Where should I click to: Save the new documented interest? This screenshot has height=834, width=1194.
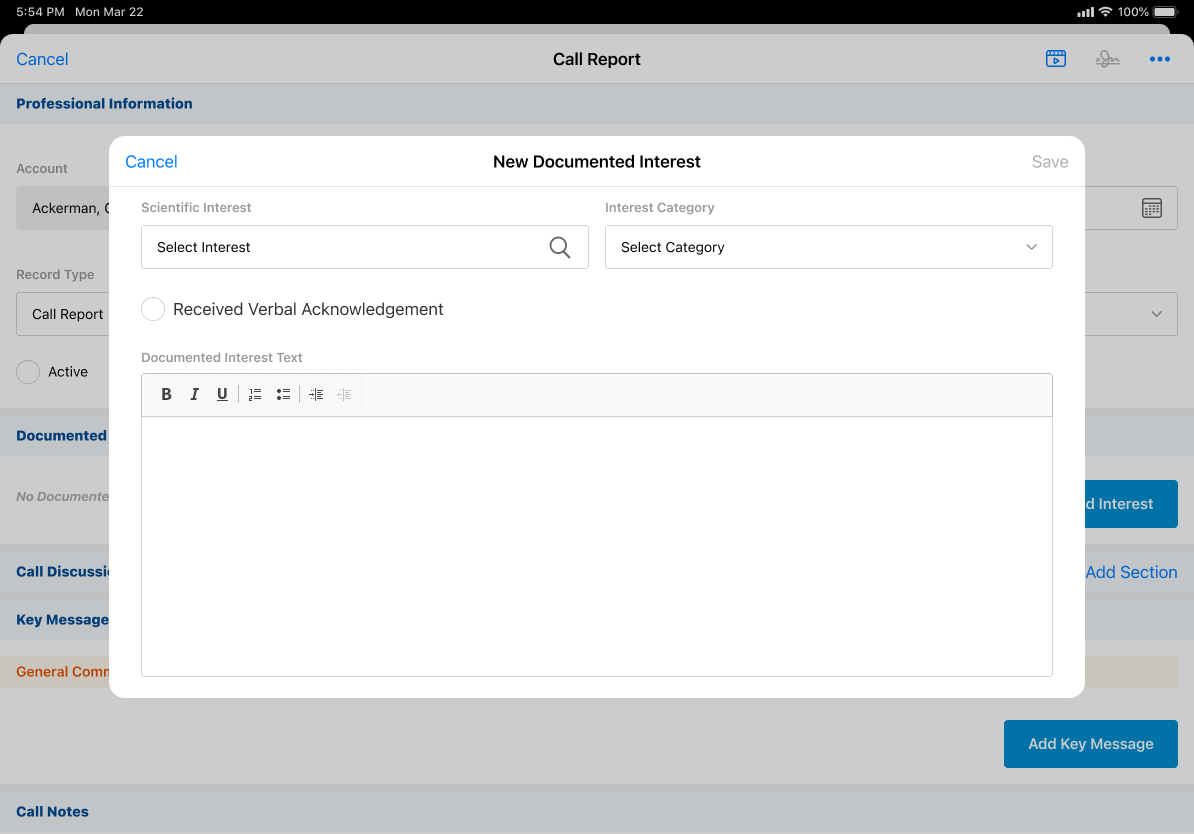pos(1049,162)
